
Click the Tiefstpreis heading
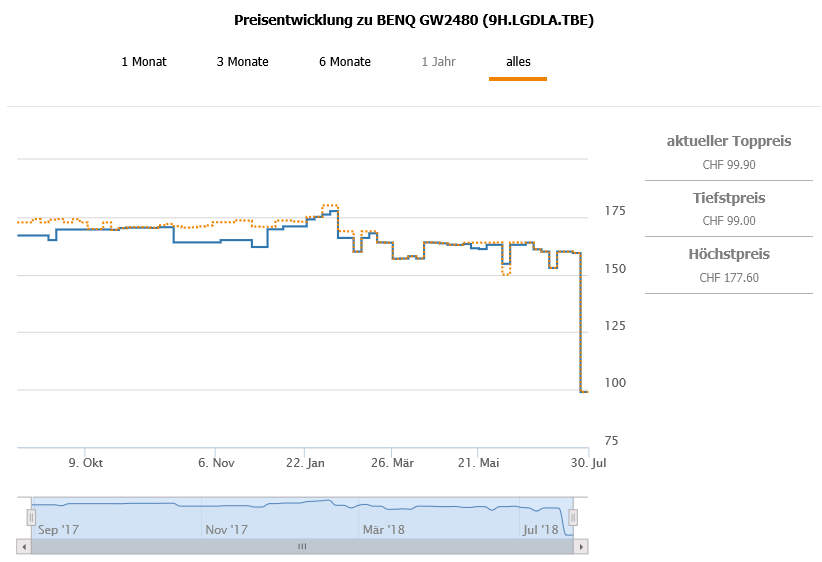pyautogui.click(x=729, y=198)
